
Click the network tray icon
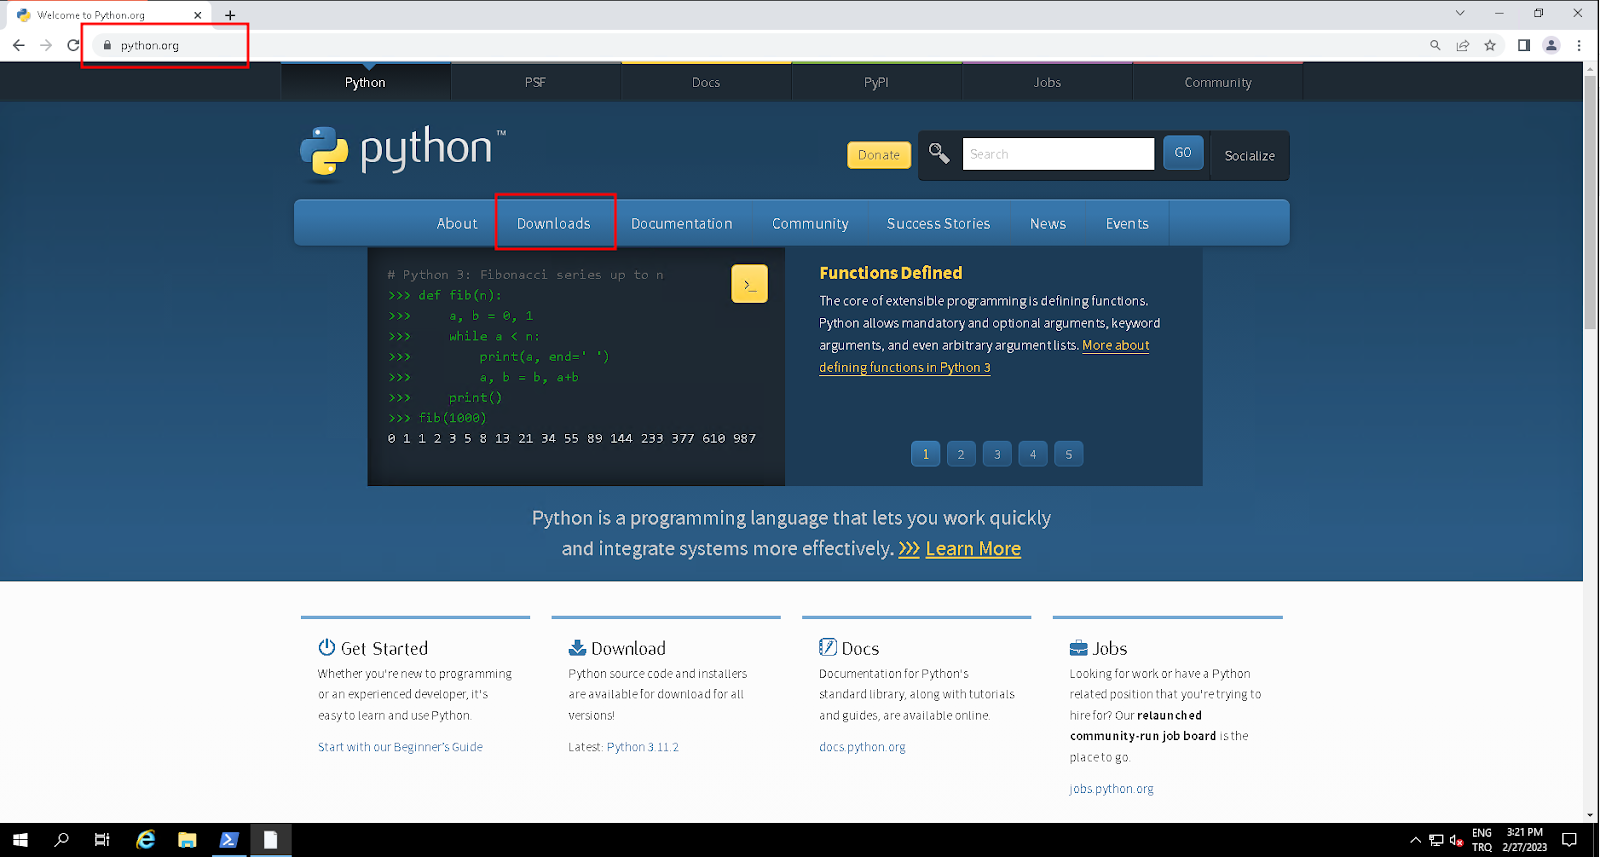(x=1436, y=840)
